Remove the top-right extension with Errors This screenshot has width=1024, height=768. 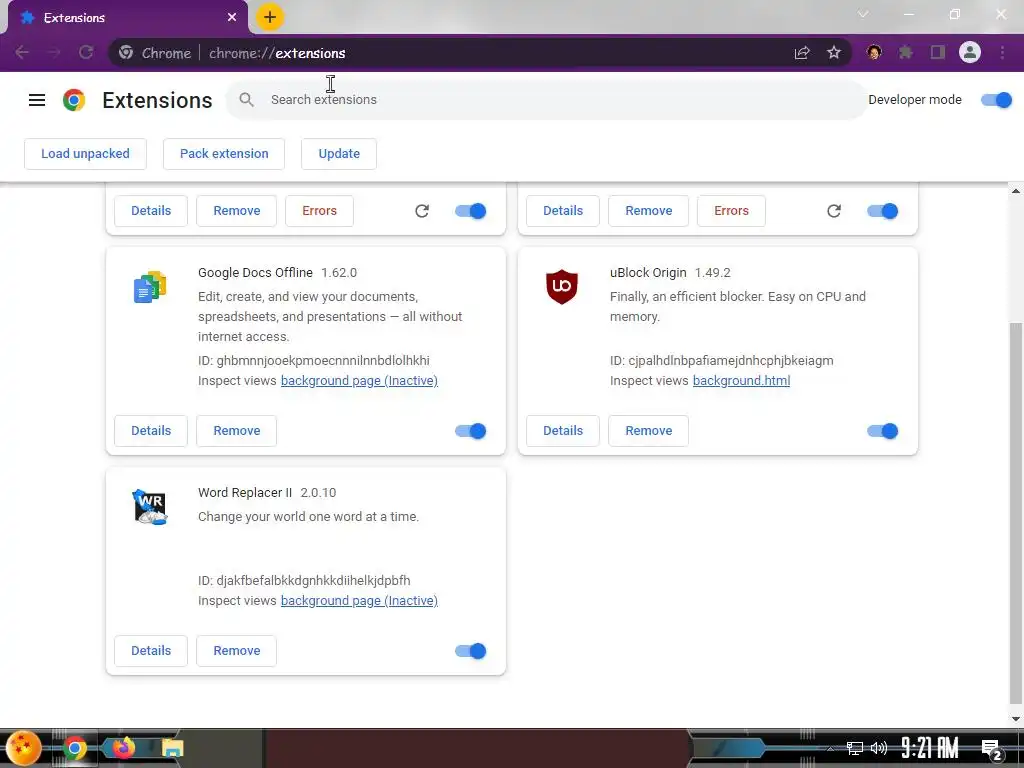click(x=648, y=211)
